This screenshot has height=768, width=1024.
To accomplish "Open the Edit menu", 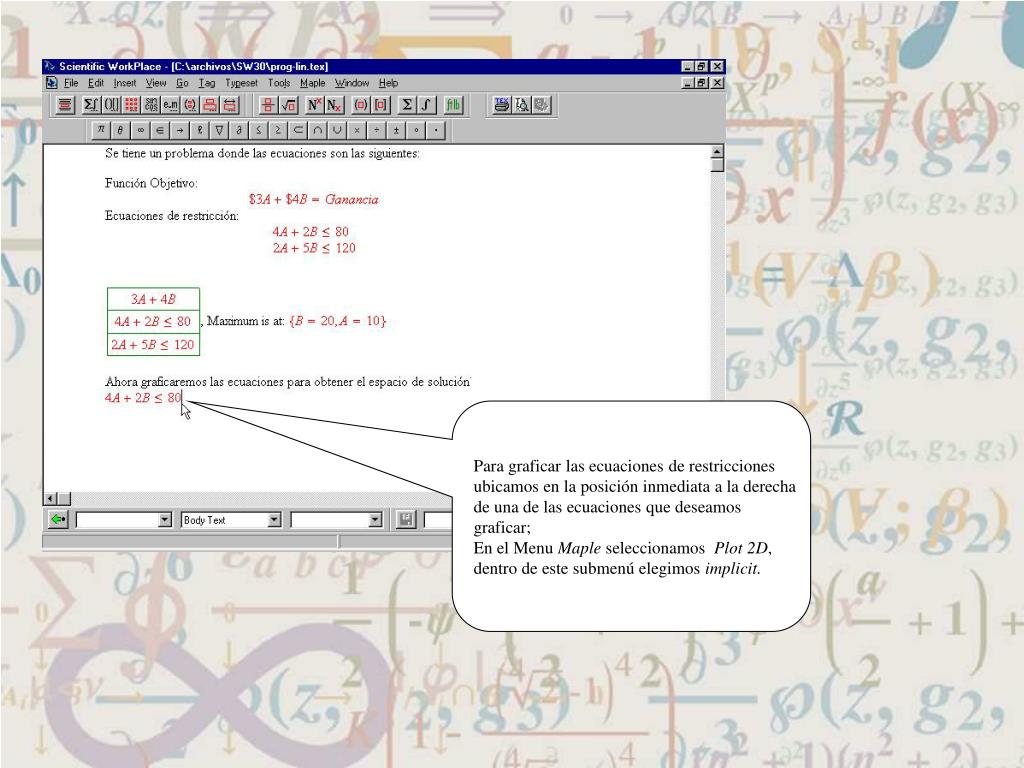I will tap(96, 83).
